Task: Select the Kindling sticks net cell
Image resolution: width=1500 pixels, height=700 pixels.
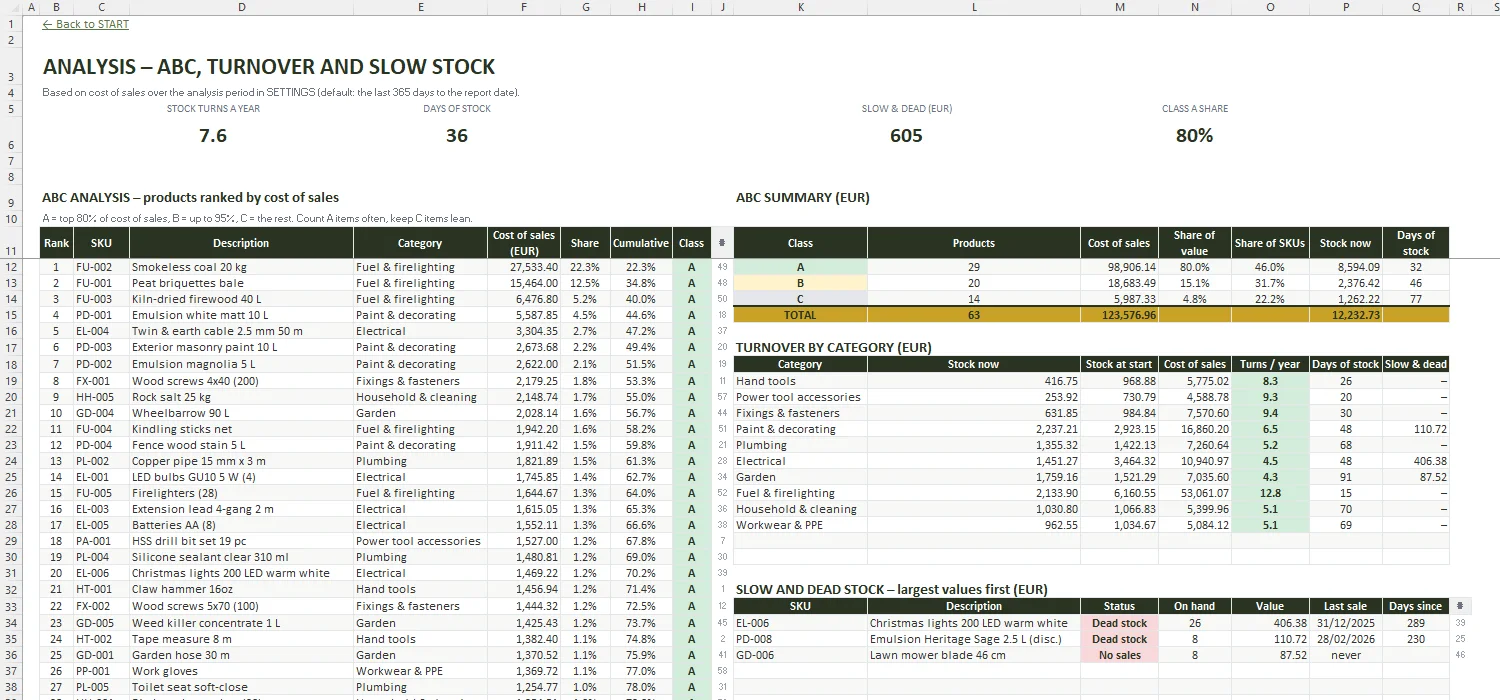Action: [x=241, y=429]
